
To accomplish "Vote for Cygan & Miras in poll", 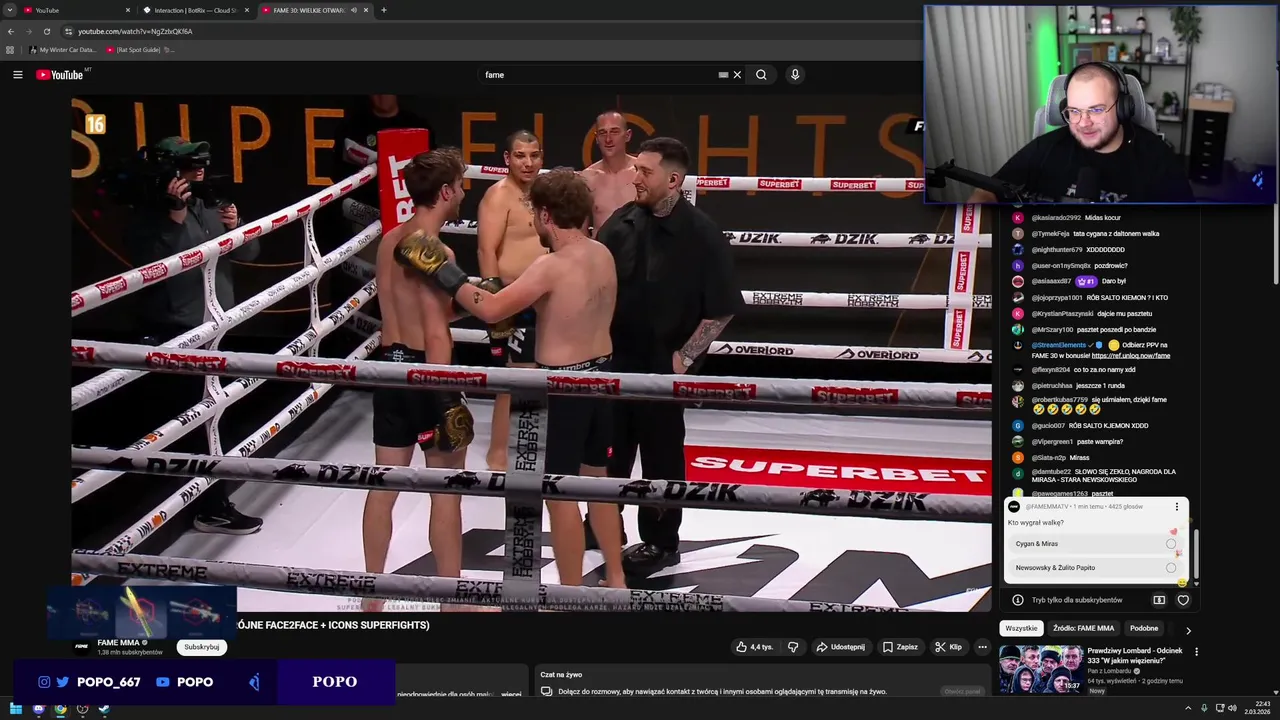I will (x=1095, y=544).
